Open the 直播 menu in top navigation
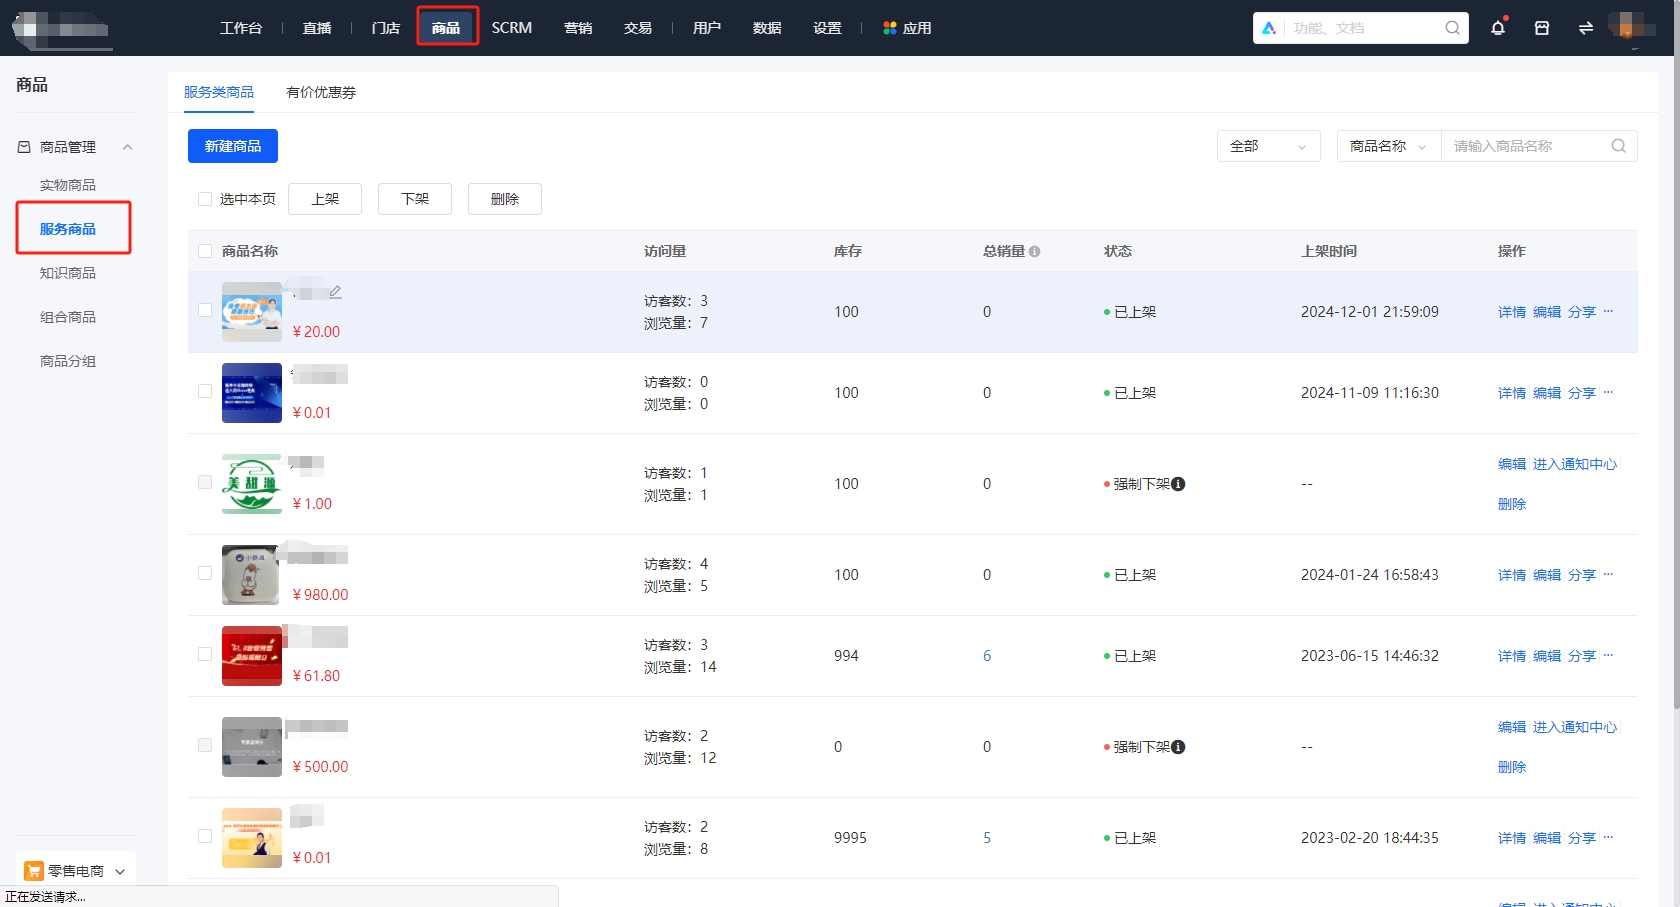The height and width of the screenshot is (907, 1680). pos(317,28)
